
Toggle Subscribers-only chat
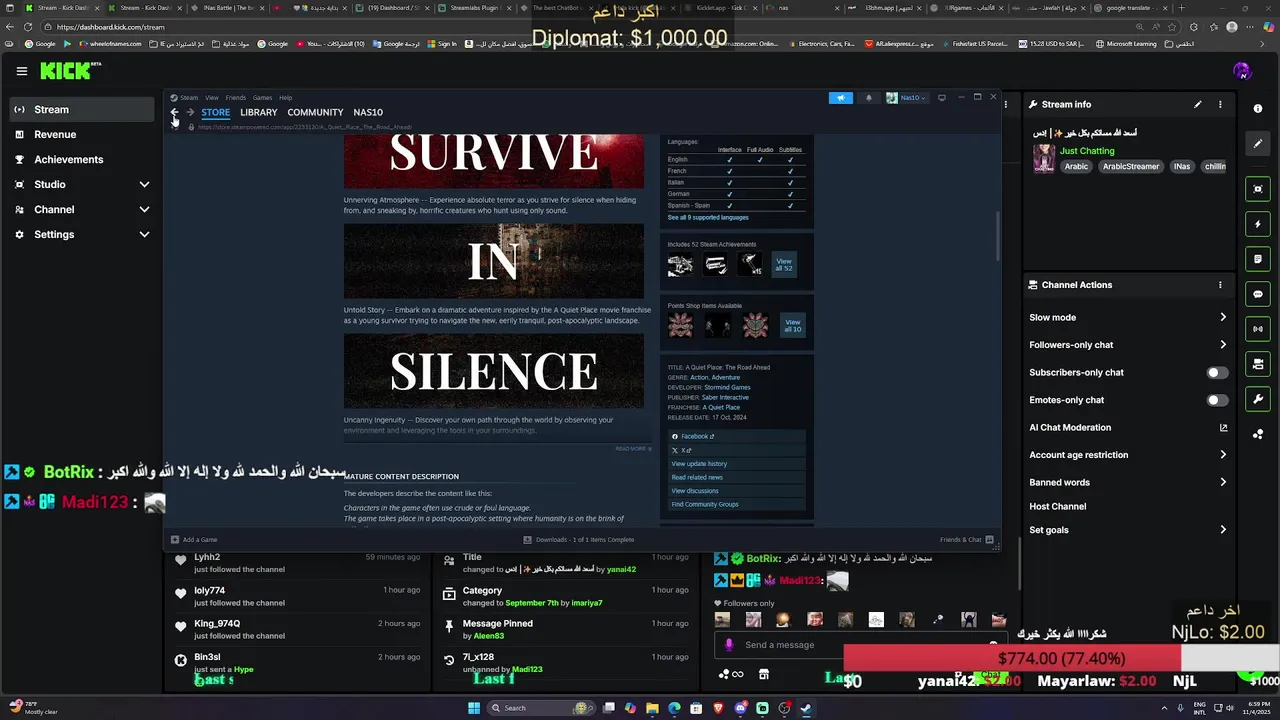point(1216,372)
